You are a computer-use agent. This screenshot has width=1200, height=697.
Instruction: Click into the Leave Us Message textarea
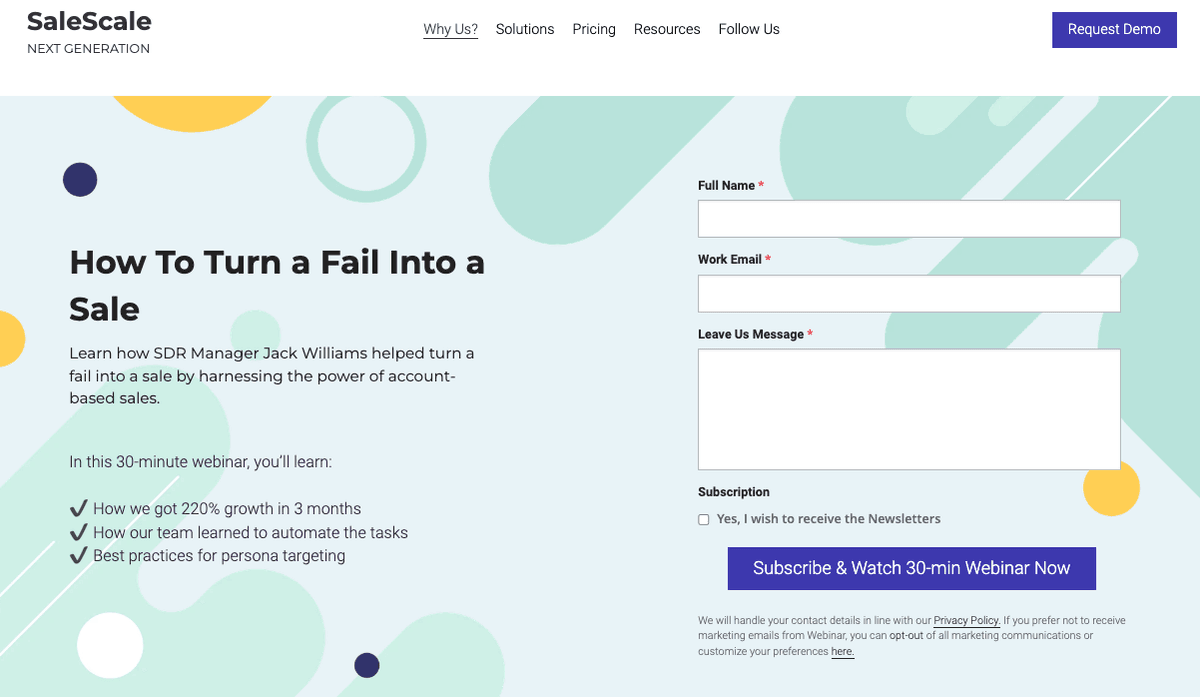pos(909,409)
